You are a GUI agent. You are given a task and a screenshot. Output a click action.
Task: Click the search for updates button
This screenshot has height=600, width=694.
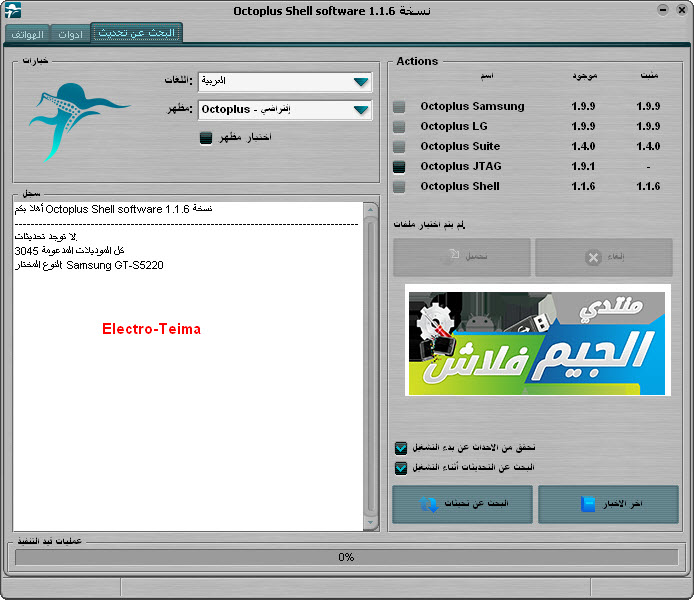[462, 504]
